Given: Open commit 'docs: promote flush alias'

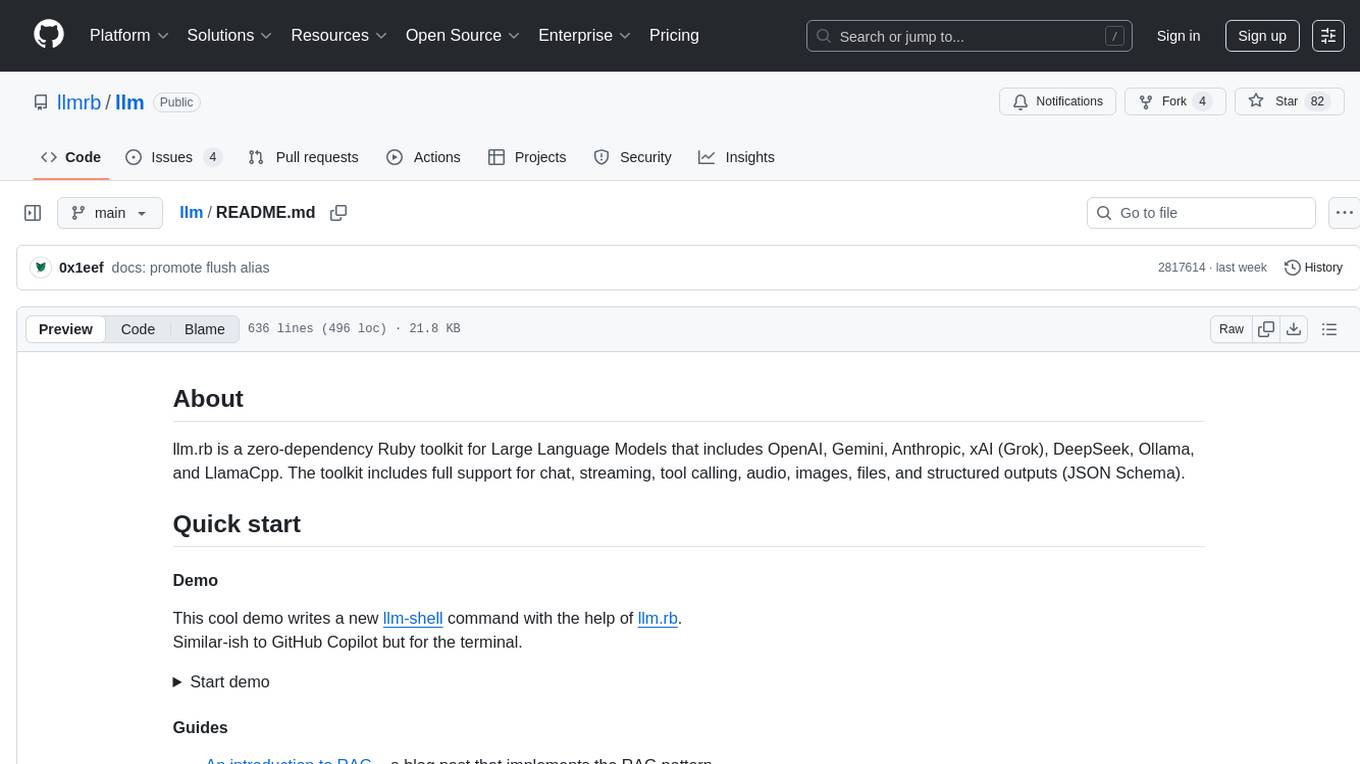Looking at the screenshot, I should [190, 267].
